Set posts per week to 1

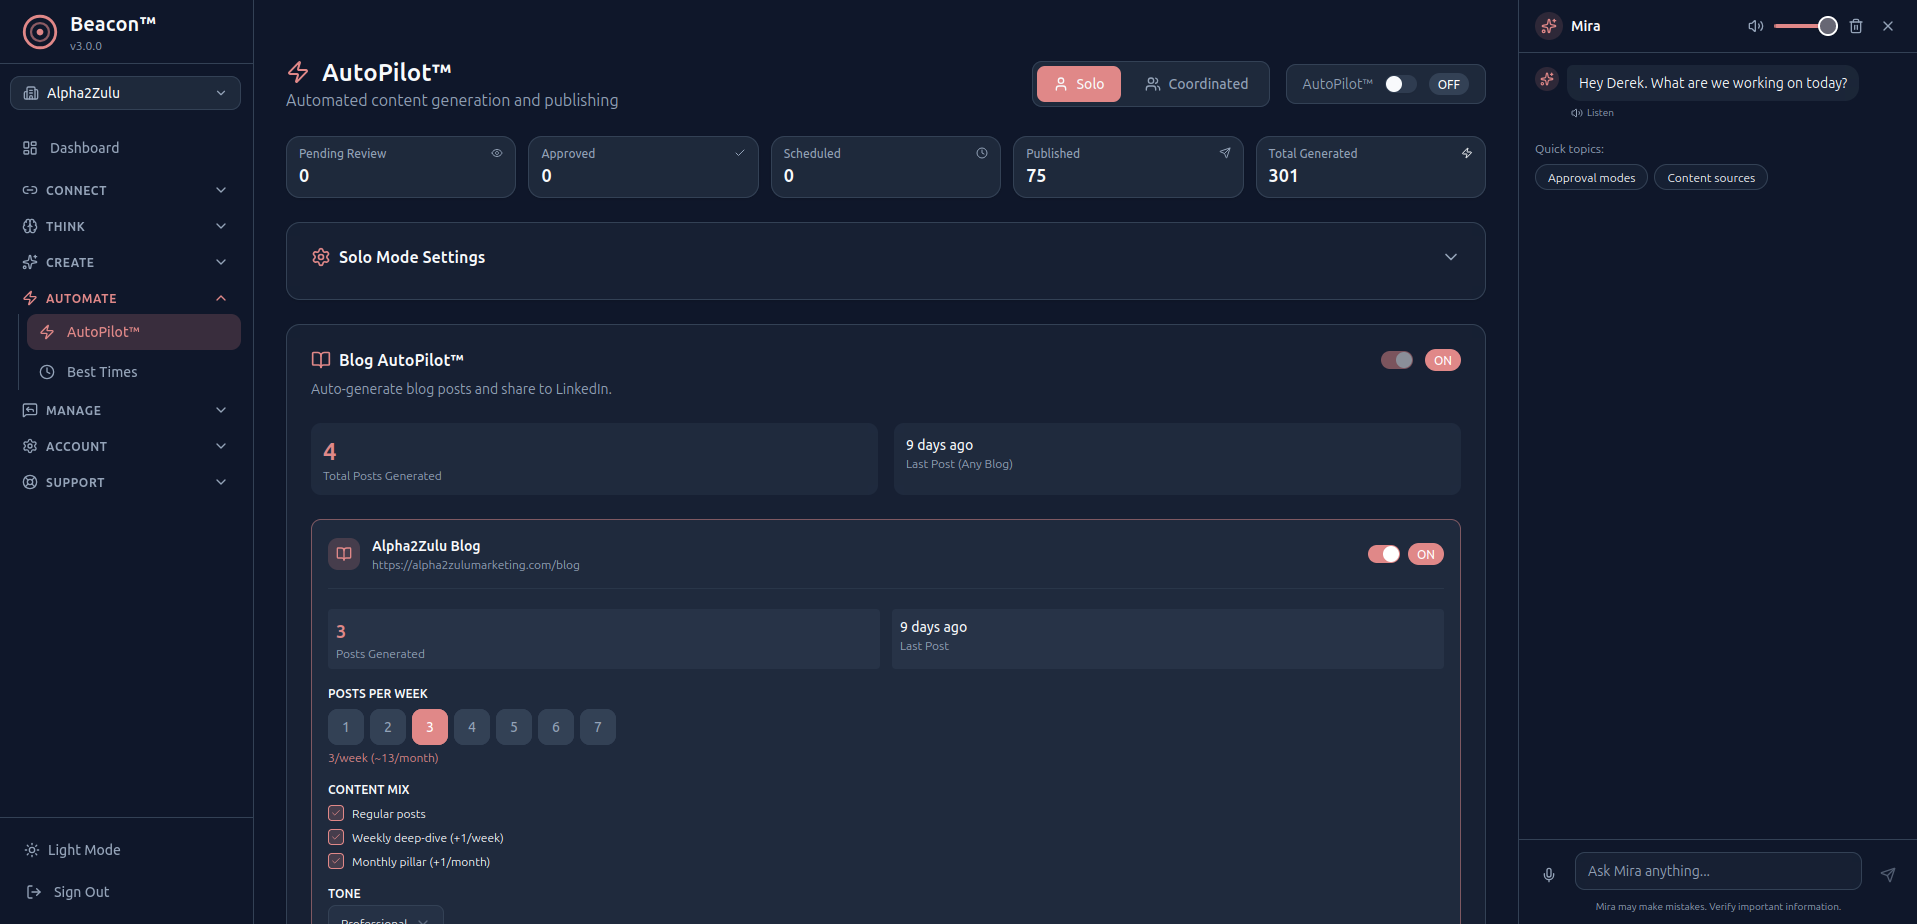(346, 727)
